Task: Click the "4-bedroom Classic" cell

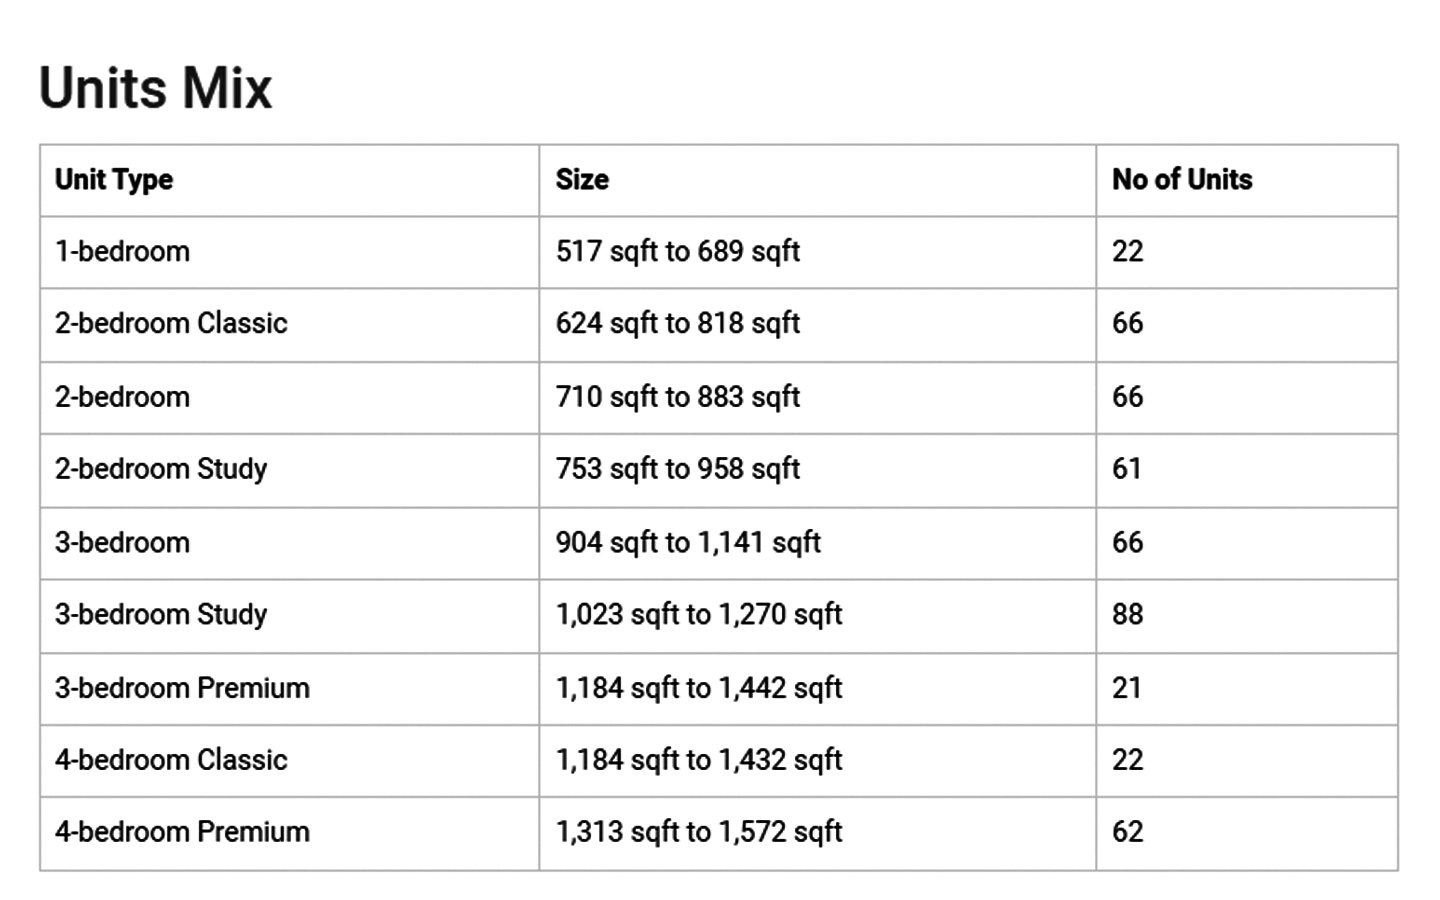Action: (x=171, y=760)
